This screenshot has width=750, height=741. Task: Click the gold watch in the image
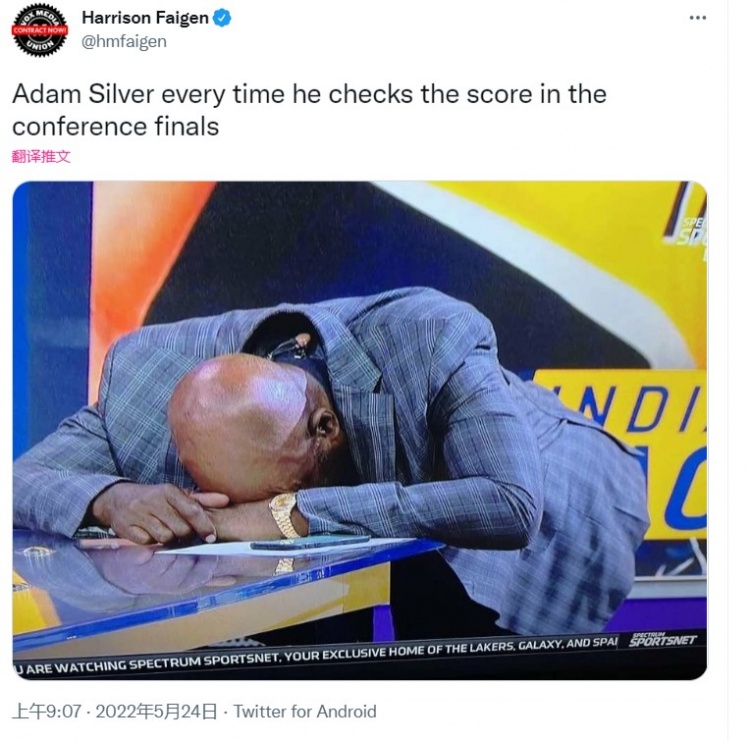click(284, 515)
